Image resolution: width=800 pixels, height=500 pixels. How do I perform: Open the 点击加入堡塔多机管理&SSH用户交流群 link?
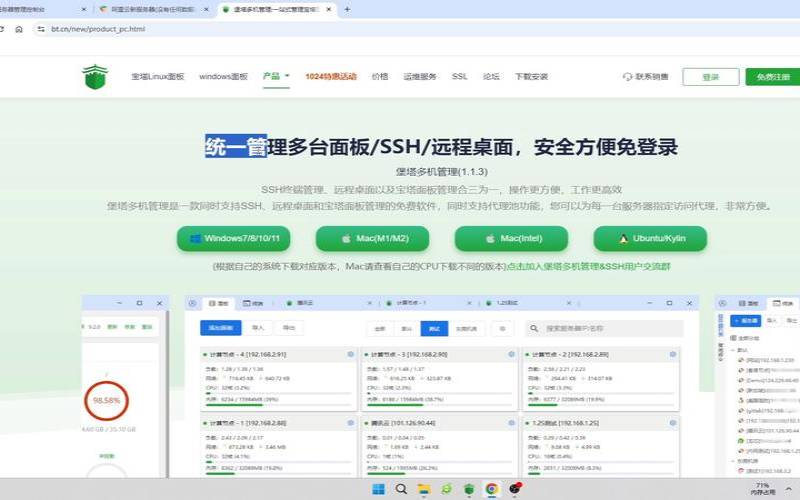pos(588,266)
